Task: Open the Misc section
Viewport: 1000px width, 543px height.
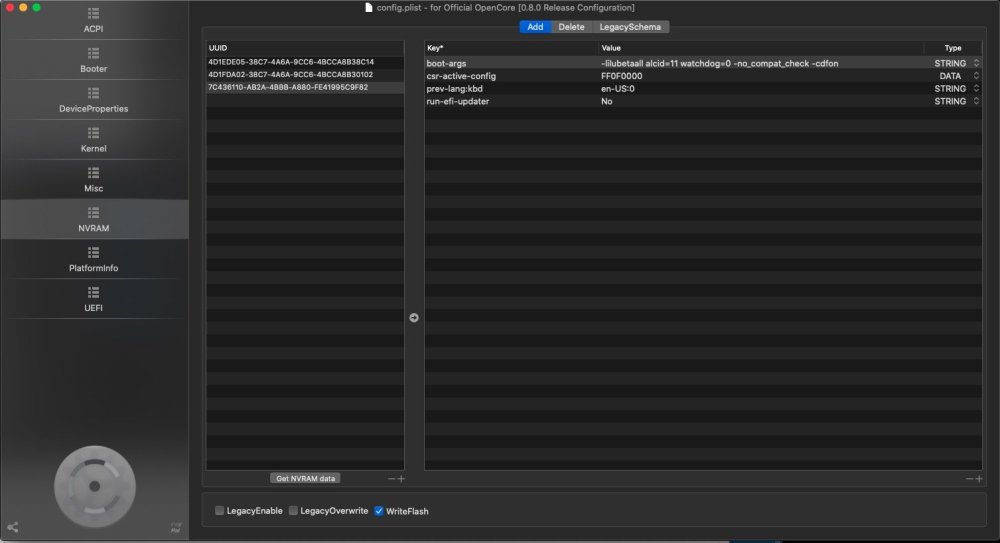Action: (94, 180)
